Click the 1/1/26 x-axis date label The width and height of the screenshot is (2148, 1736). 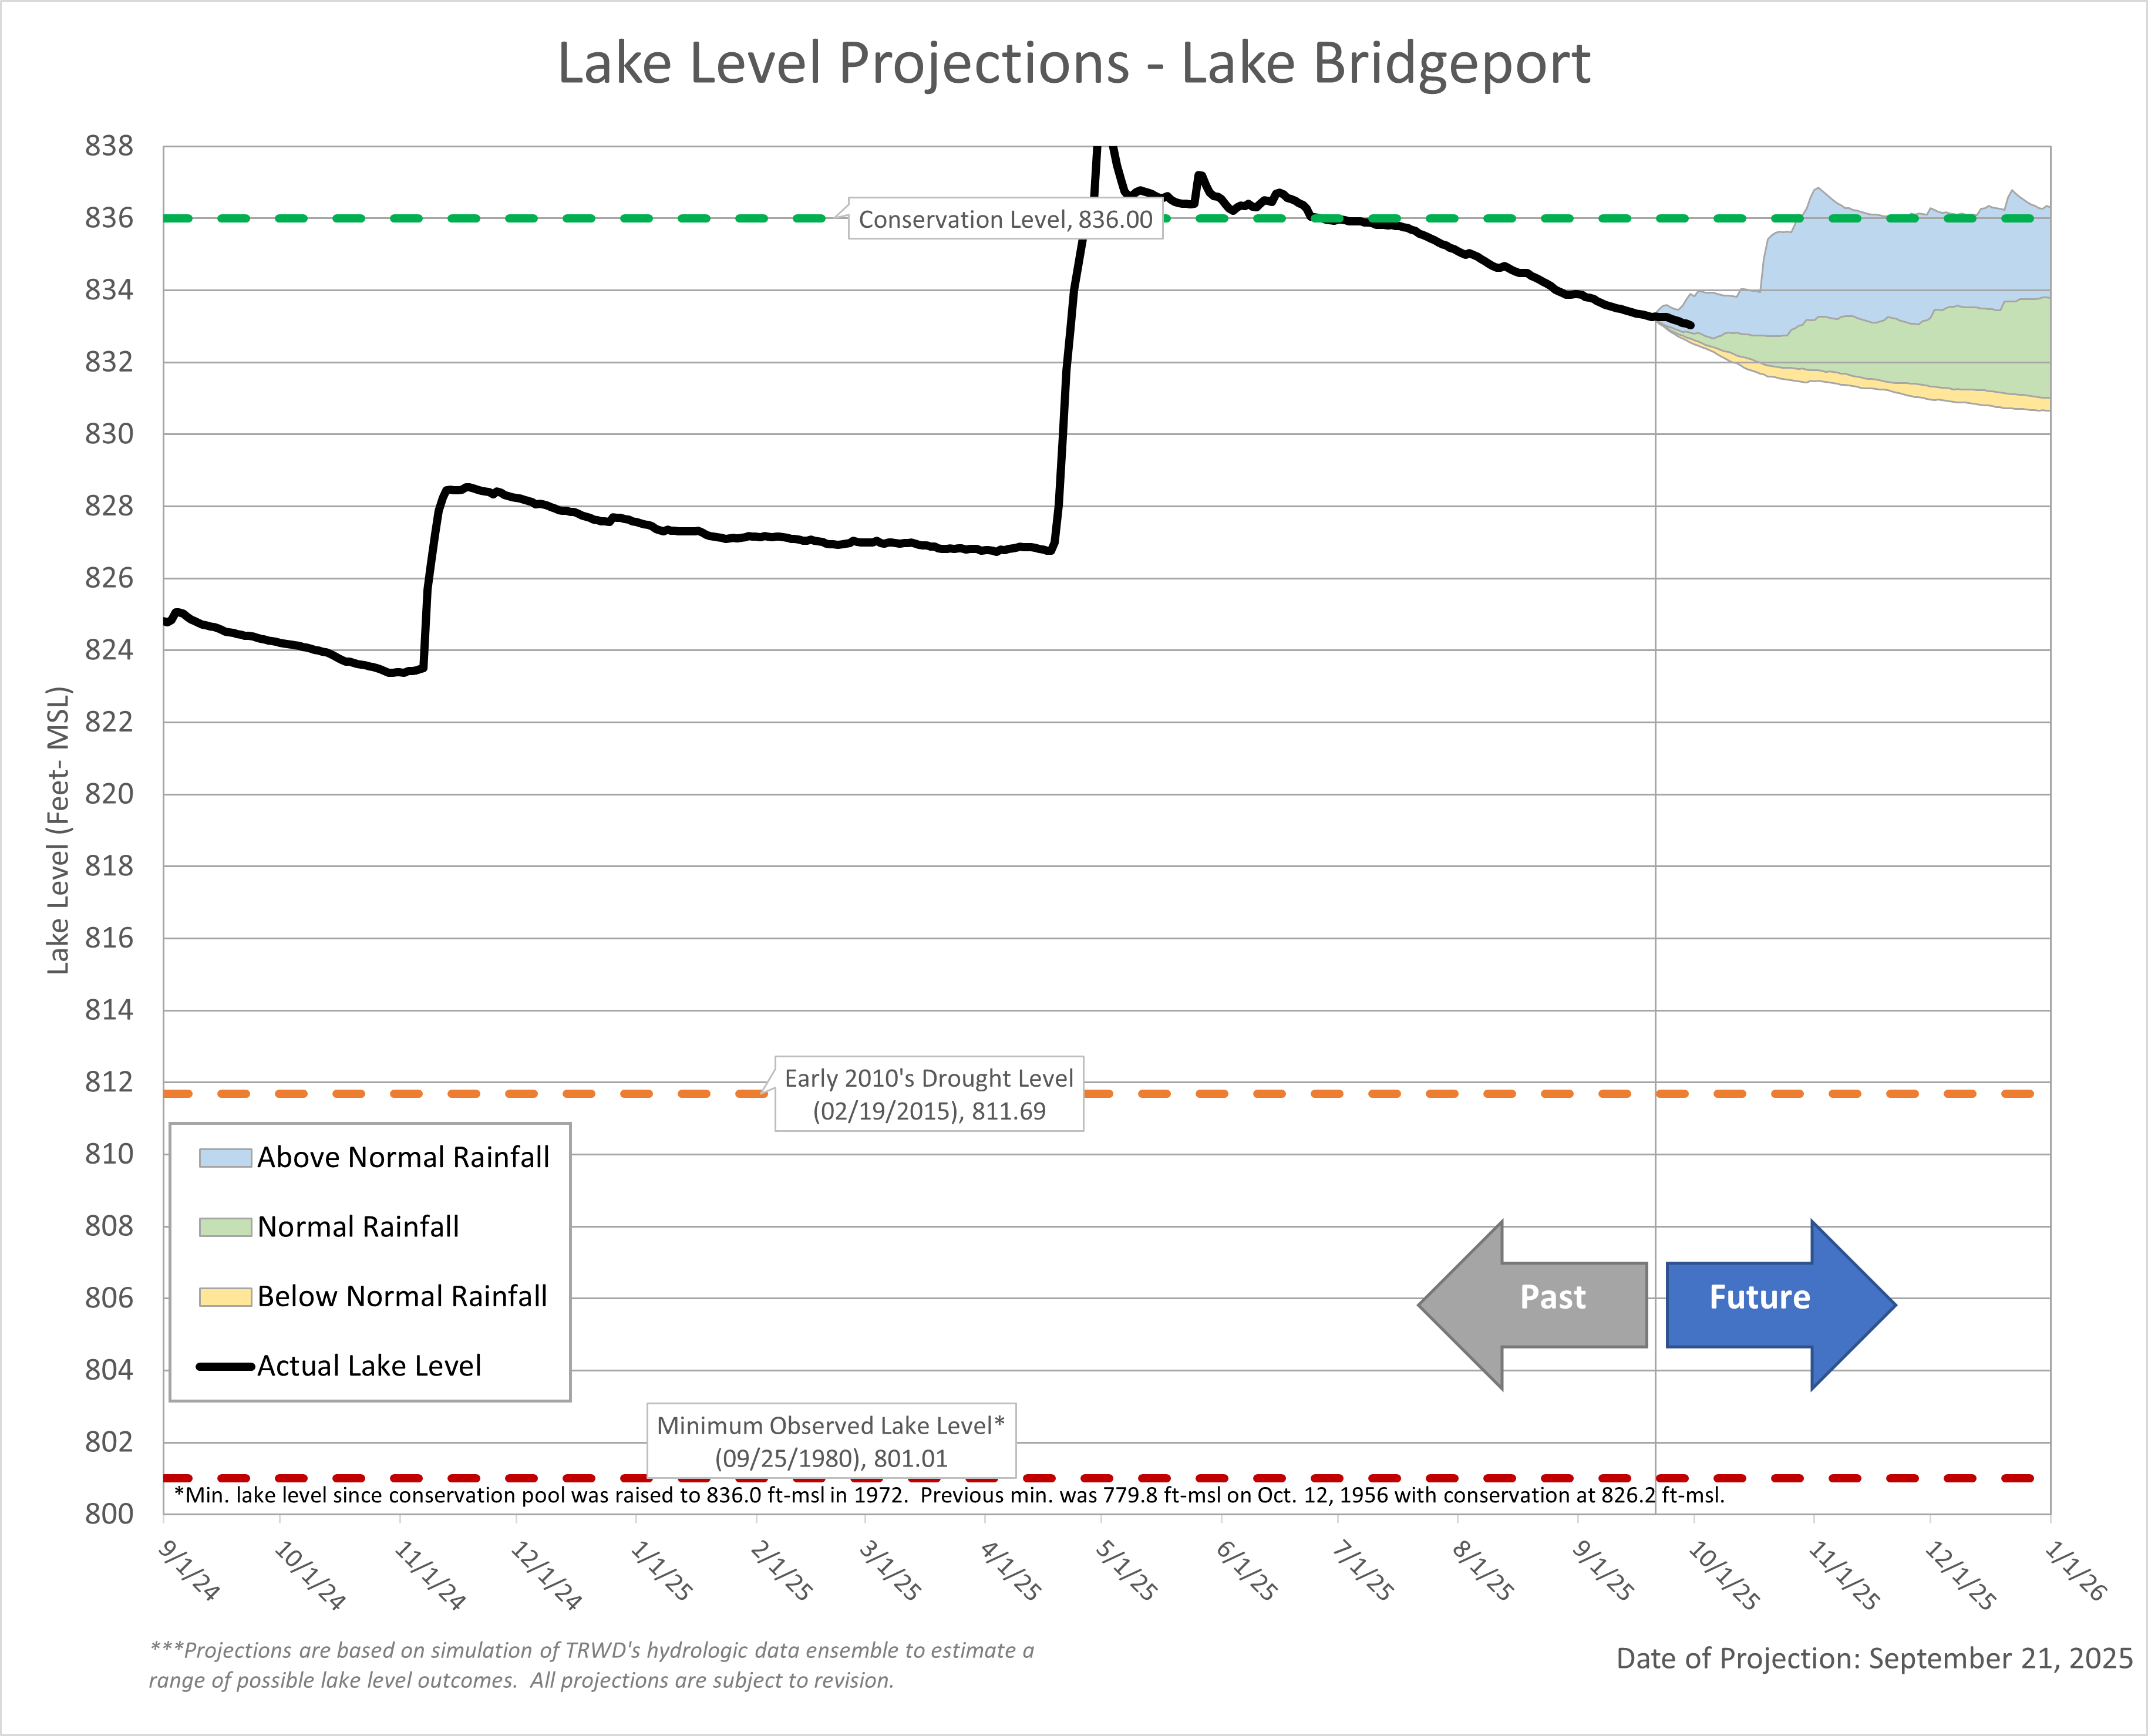pyautogui.click(x=2075, y=1570)
